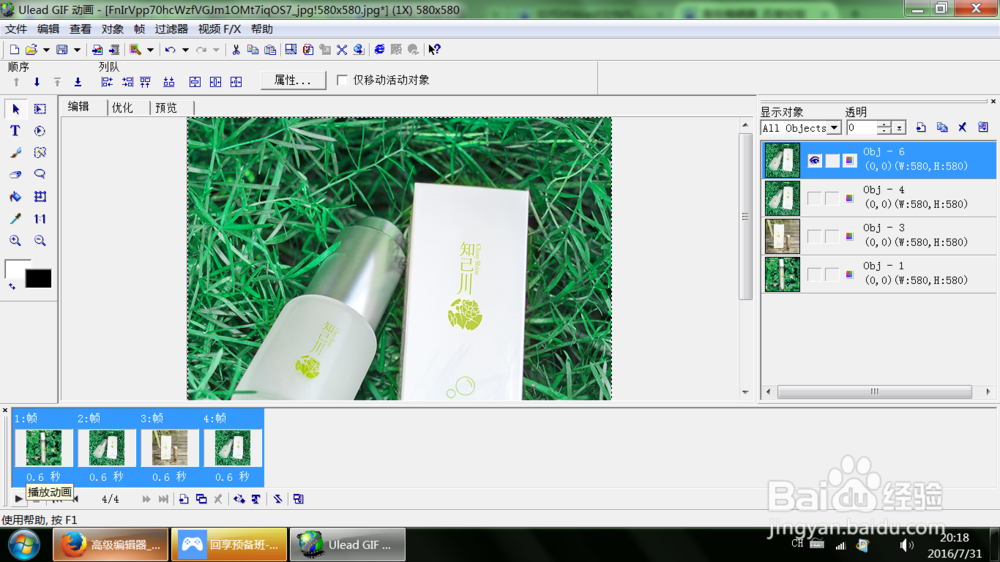1000x562 pixels.
Task: Choose the eyedropper tool
Action: point(15,219)
